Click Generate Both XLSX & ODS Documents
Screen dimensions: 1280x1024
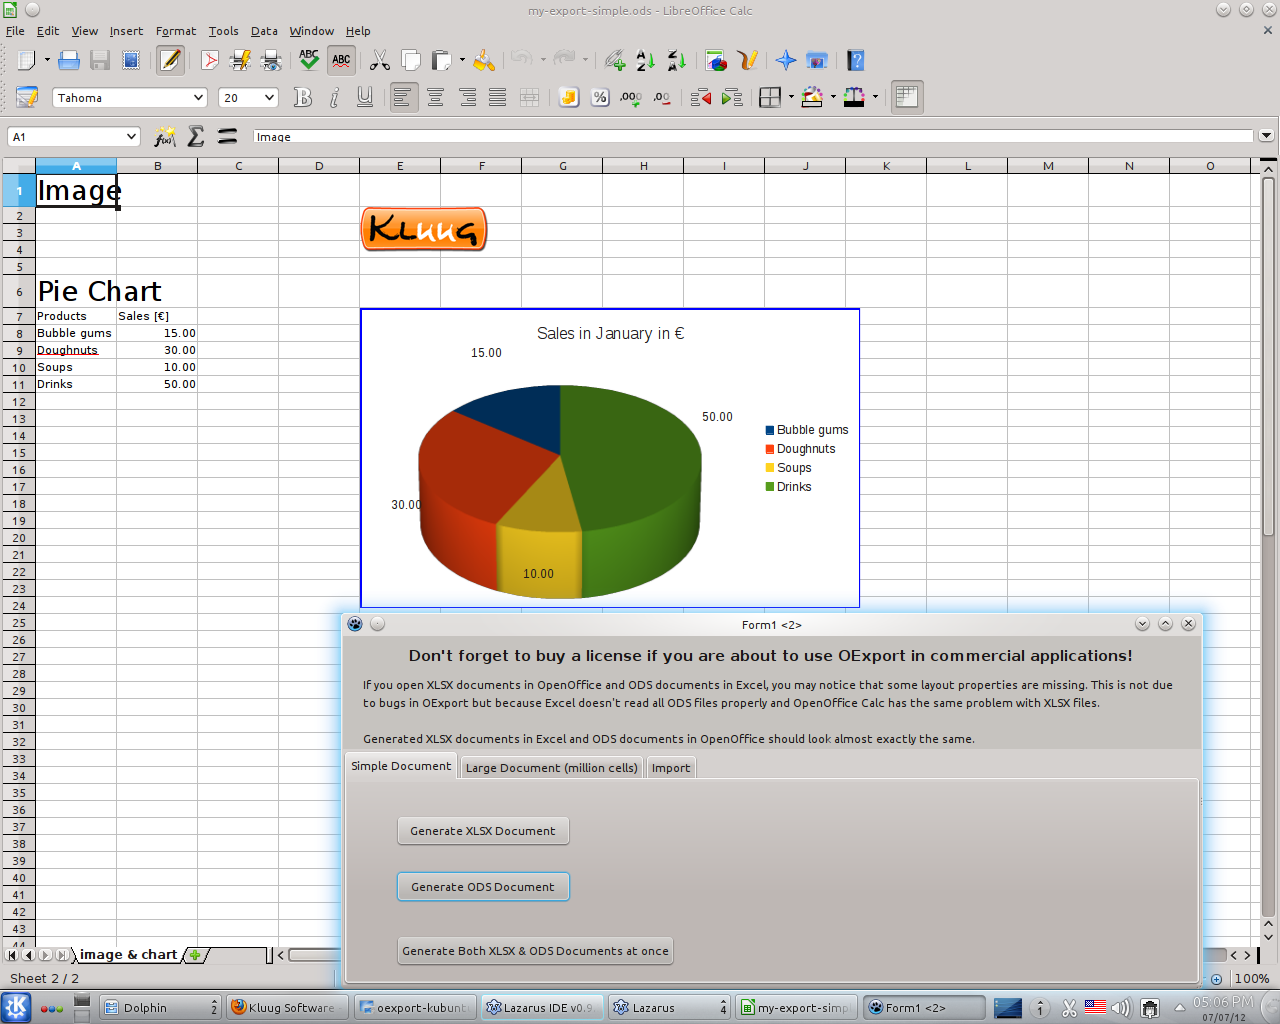pyautogui.click(x=535, y=951)
